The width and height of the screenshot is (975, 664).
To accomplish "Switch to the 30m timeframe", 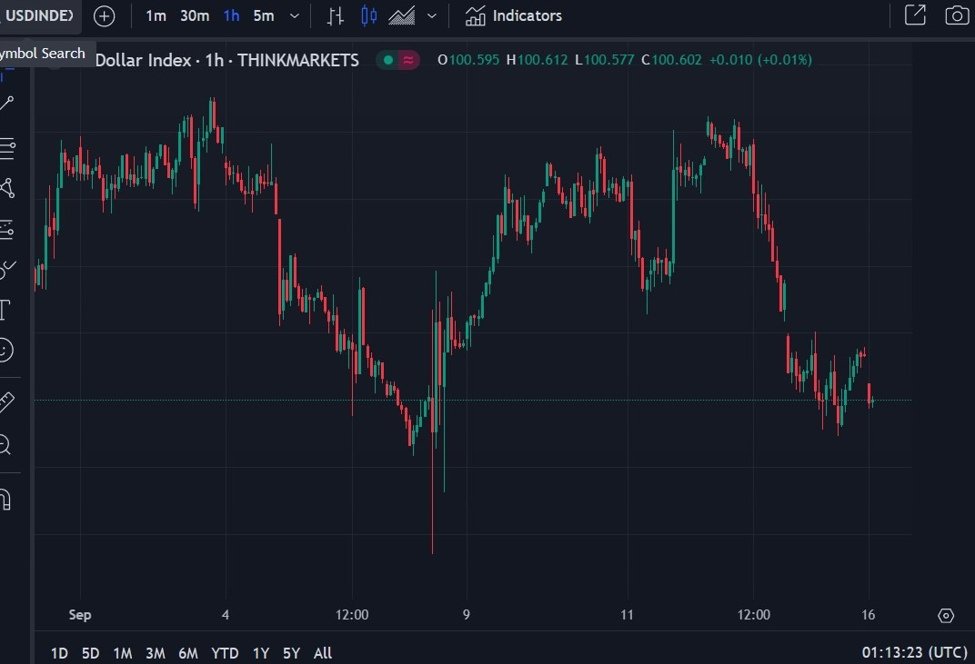I will point(195,16).
